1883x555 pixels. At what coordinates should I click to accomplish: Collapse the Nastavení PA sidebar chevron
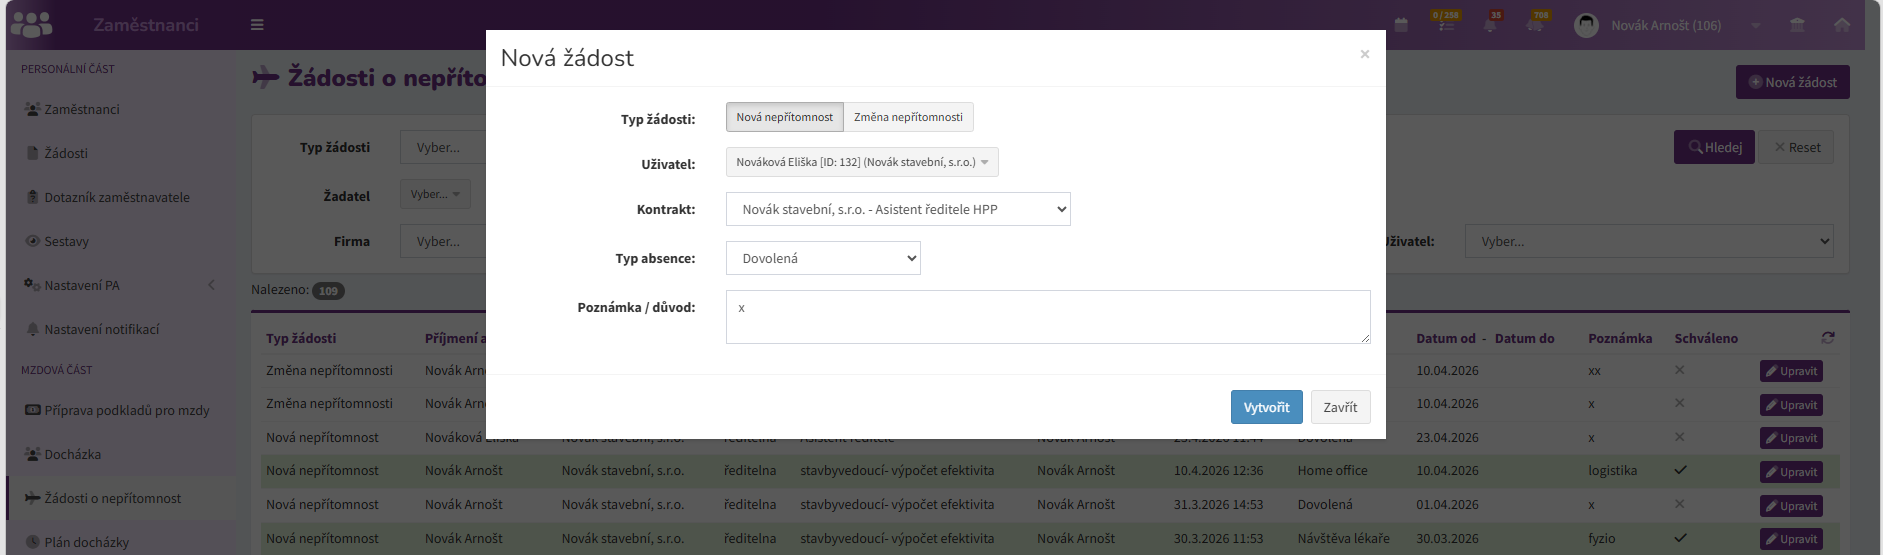tap(211, 285)
